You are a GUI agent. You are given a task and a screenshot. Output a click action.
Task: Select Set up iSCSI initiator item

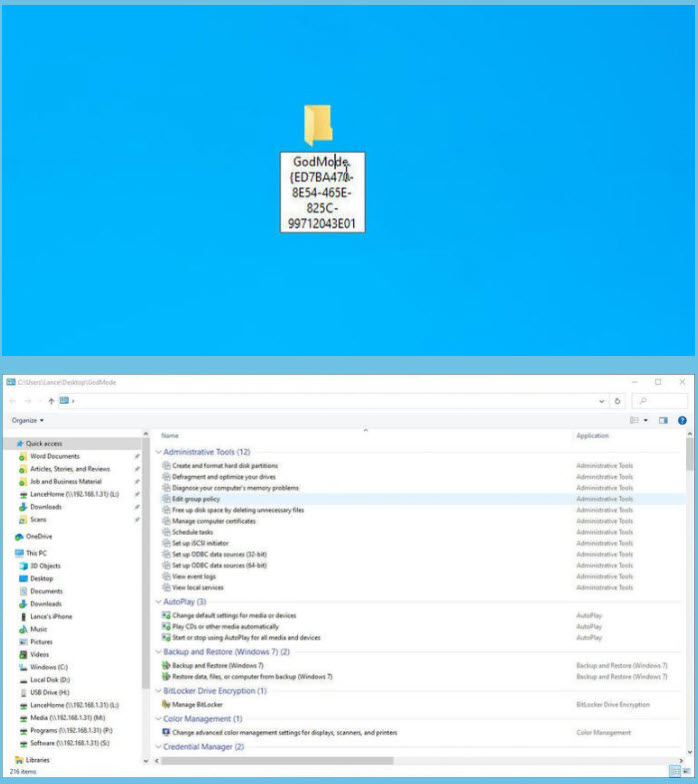(200, 543)
